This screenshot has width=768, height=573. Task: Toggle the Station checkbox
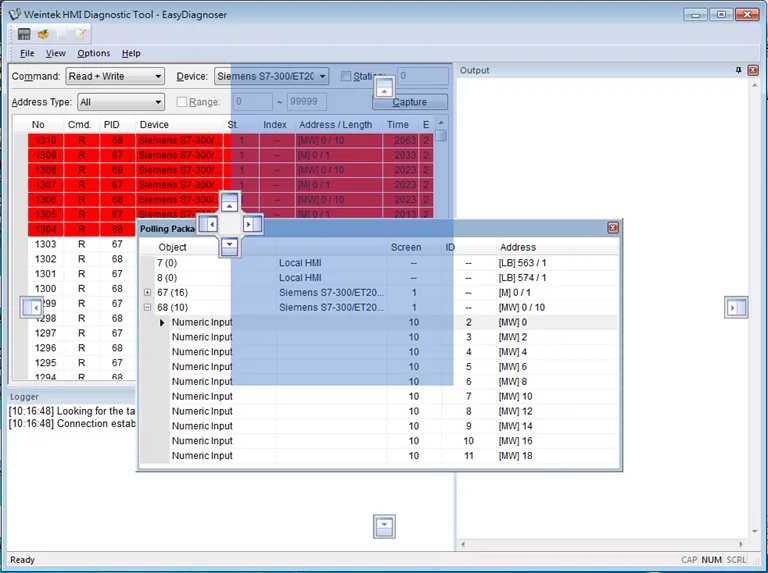click(x=346, y=76)
